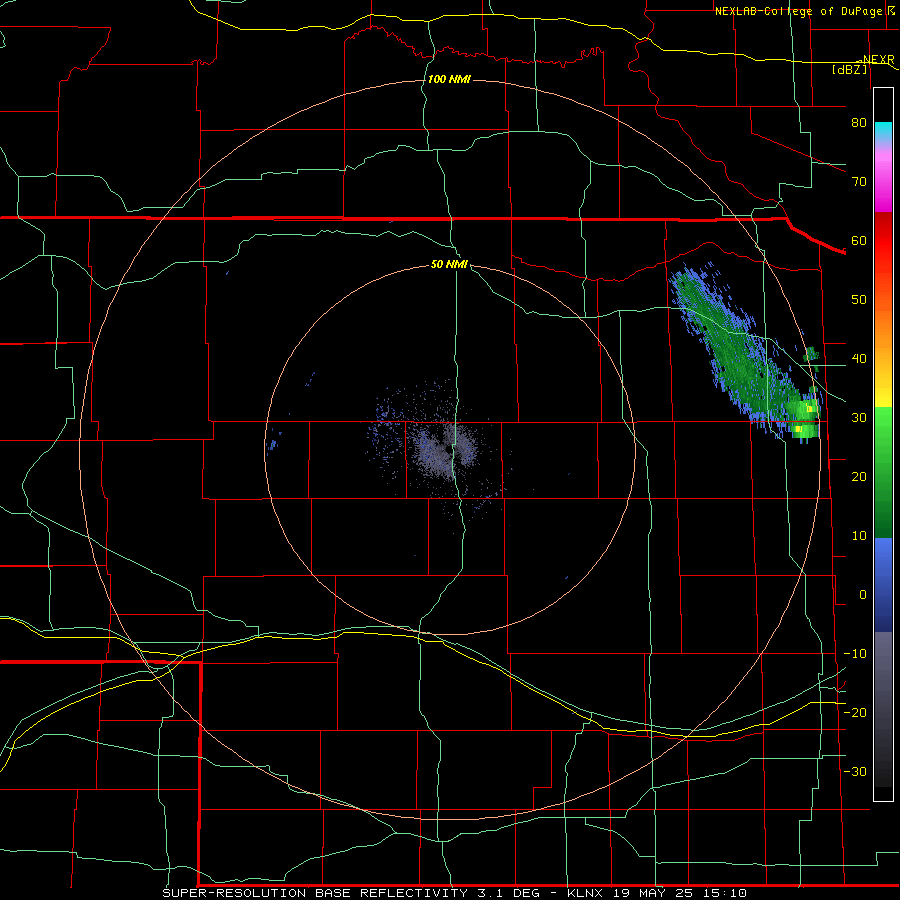Click the 40 value on dBZ scale
The height and width of the screenshot is (900, 900).
pos(859,359)
